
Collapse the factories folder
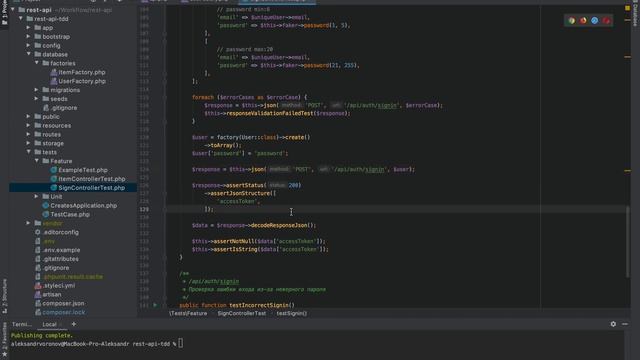(37, 63)
